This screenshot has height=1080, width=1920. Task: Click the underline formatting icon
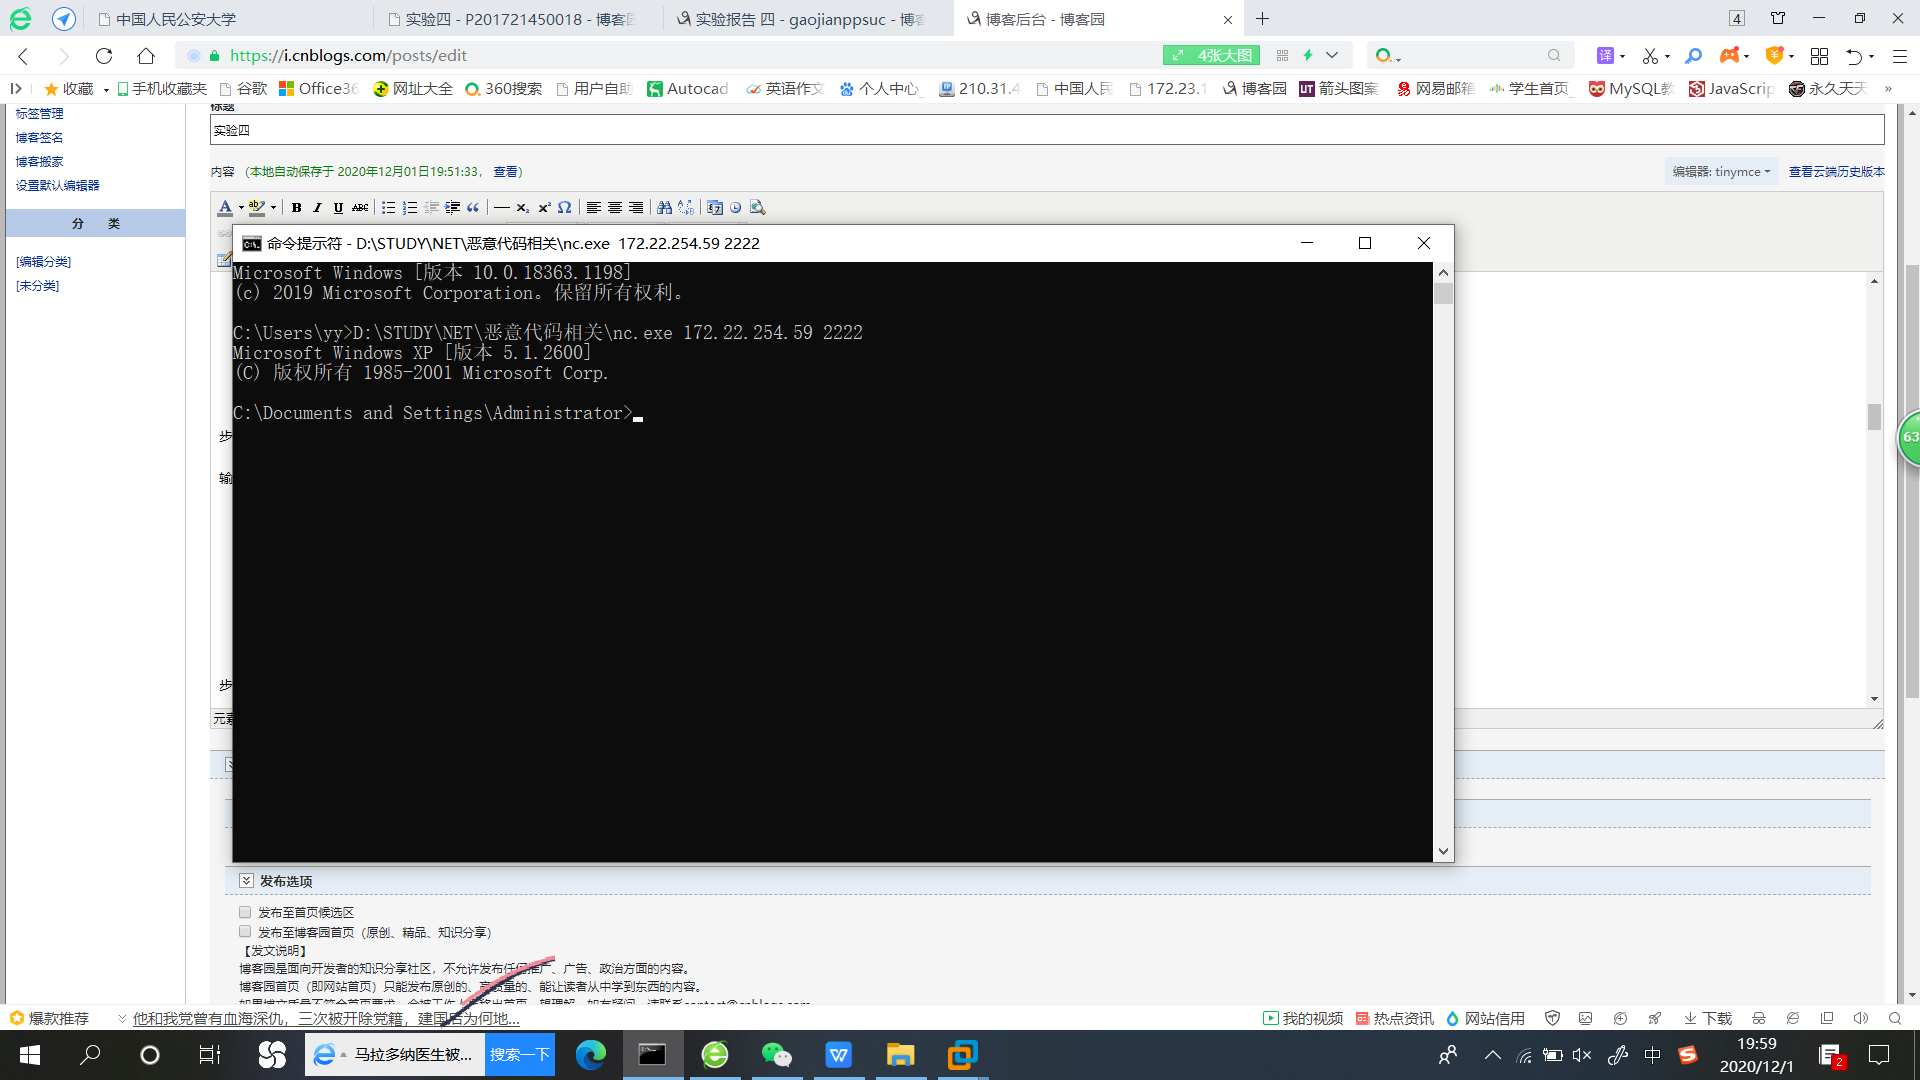point(338,208)
